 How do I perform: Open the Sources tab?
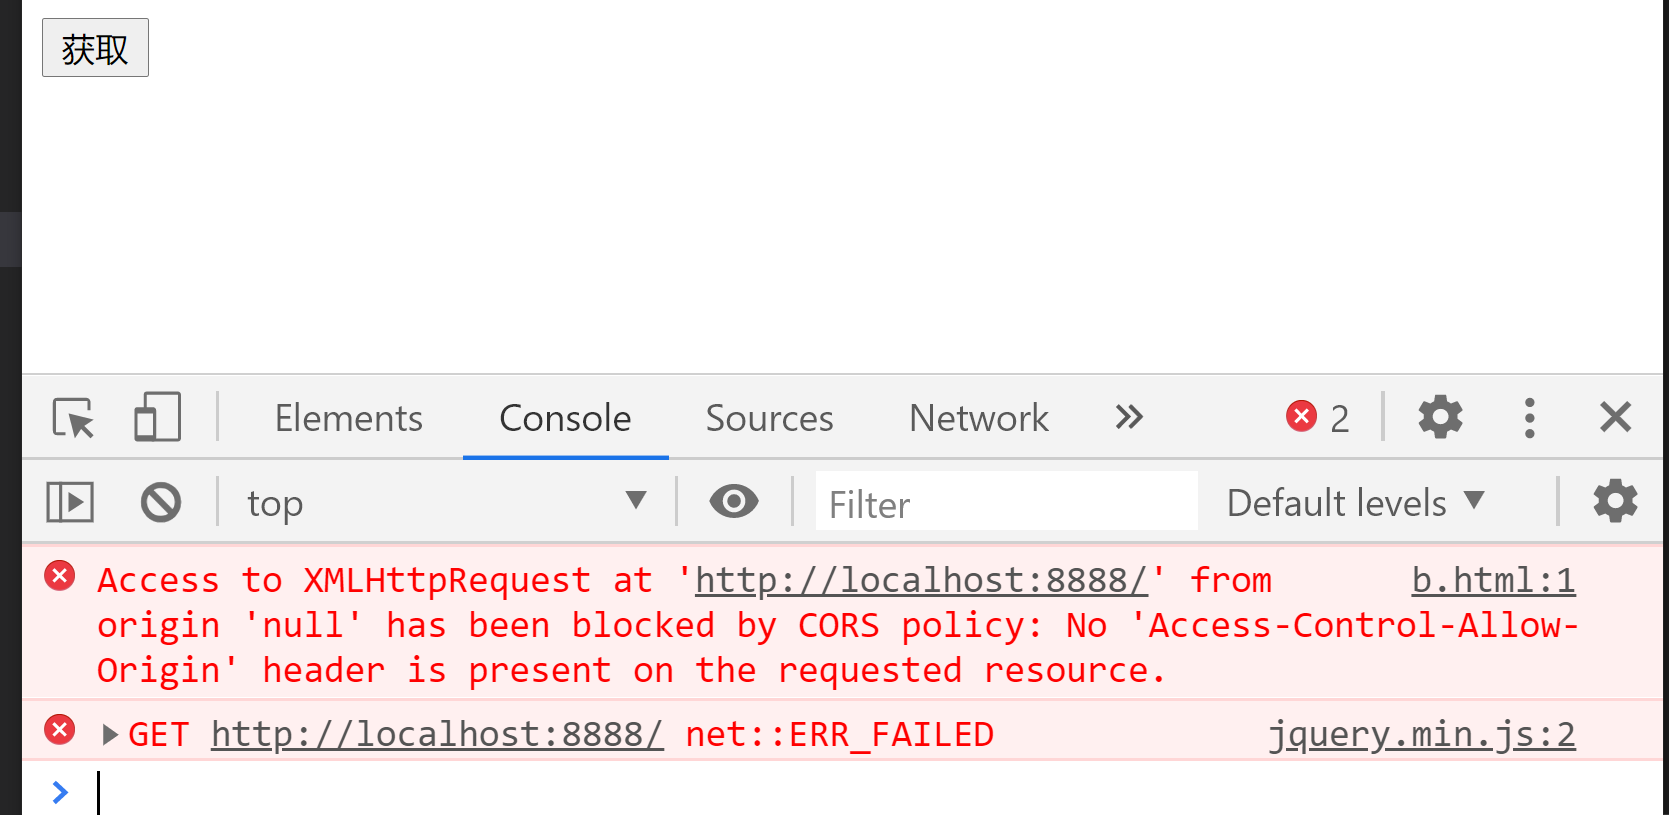point(769,418)
